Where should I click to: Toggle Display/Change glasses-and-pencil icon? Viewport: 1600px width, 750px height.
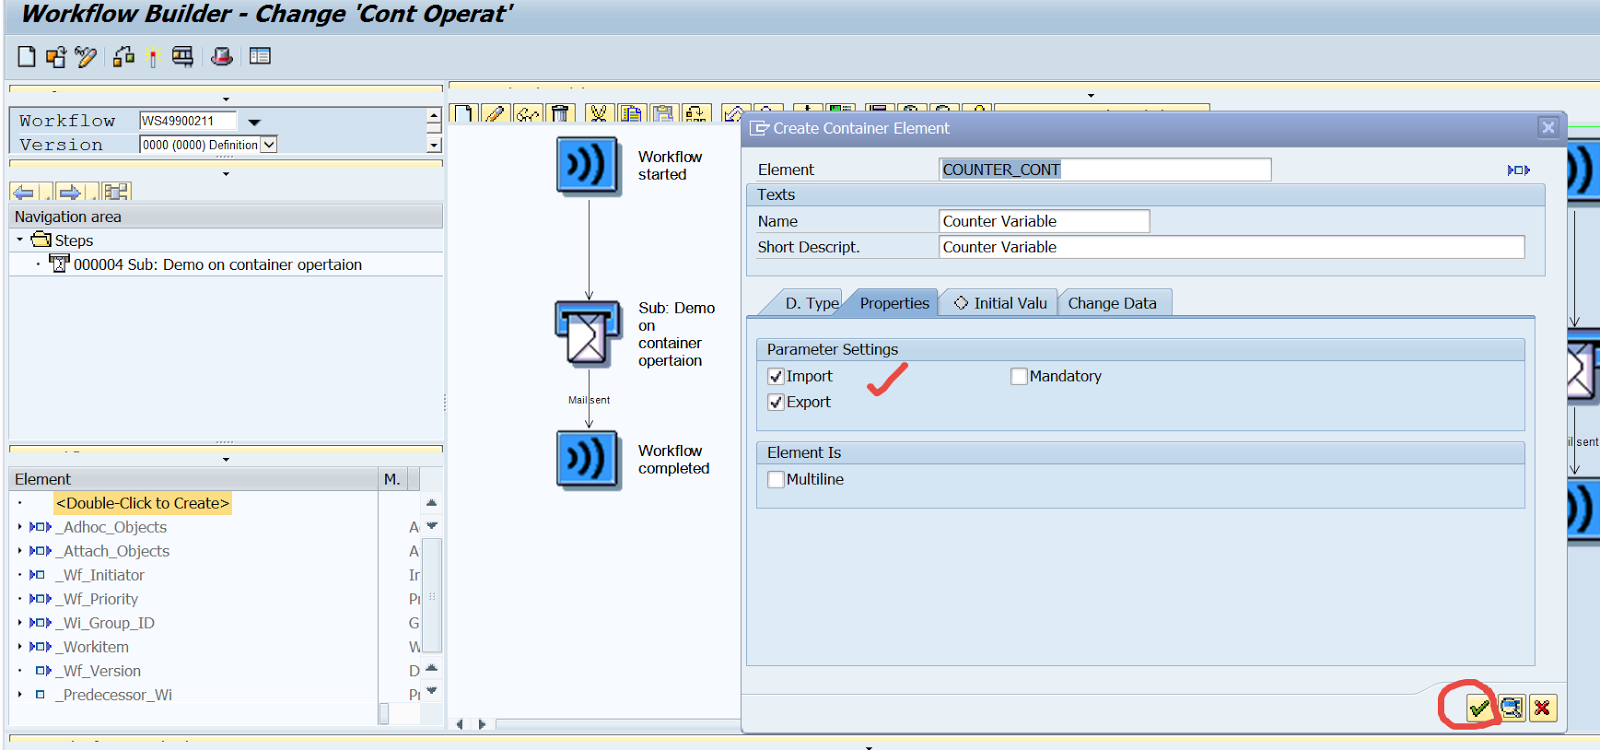click(x=86, y=57)
